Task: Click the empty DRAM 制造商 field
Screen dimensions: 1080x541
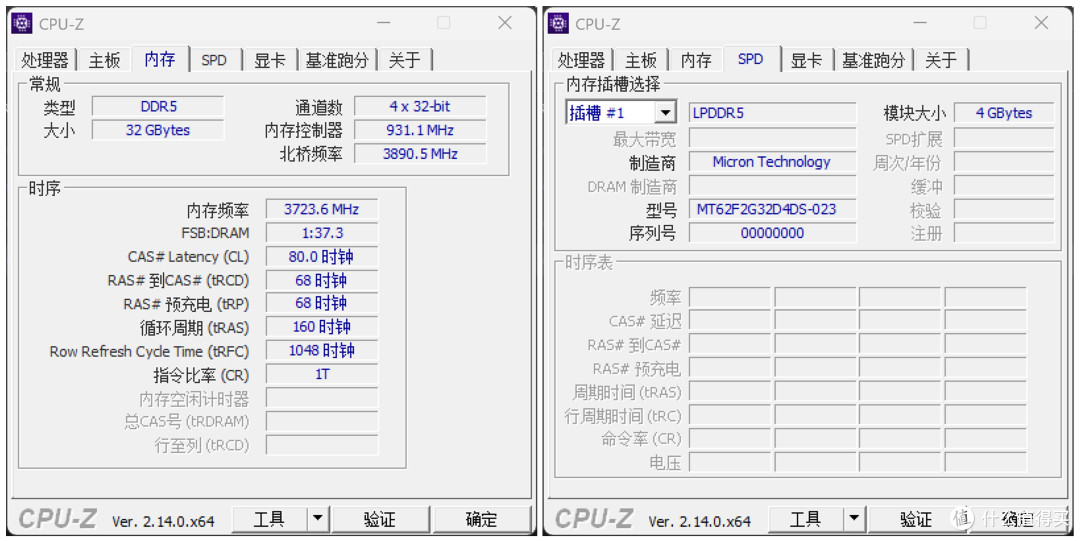Action: coord(773,186)
